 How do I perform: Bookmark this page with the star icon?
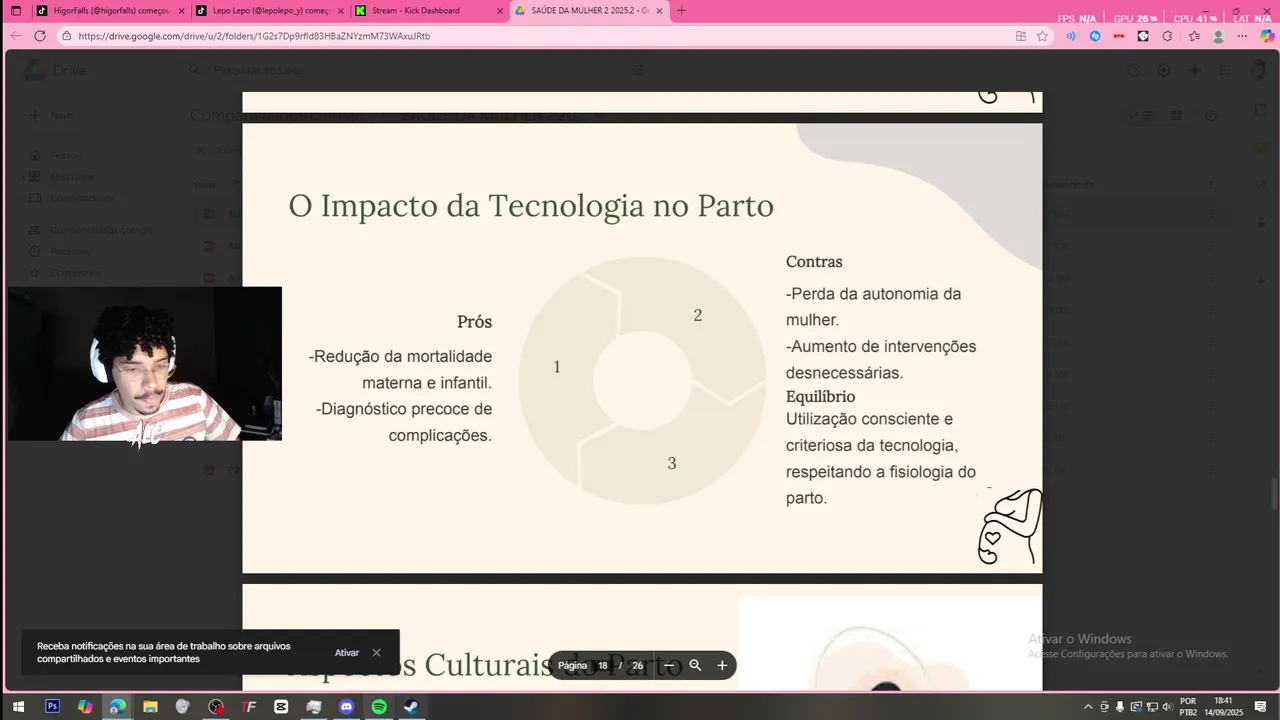[1043, 36]
